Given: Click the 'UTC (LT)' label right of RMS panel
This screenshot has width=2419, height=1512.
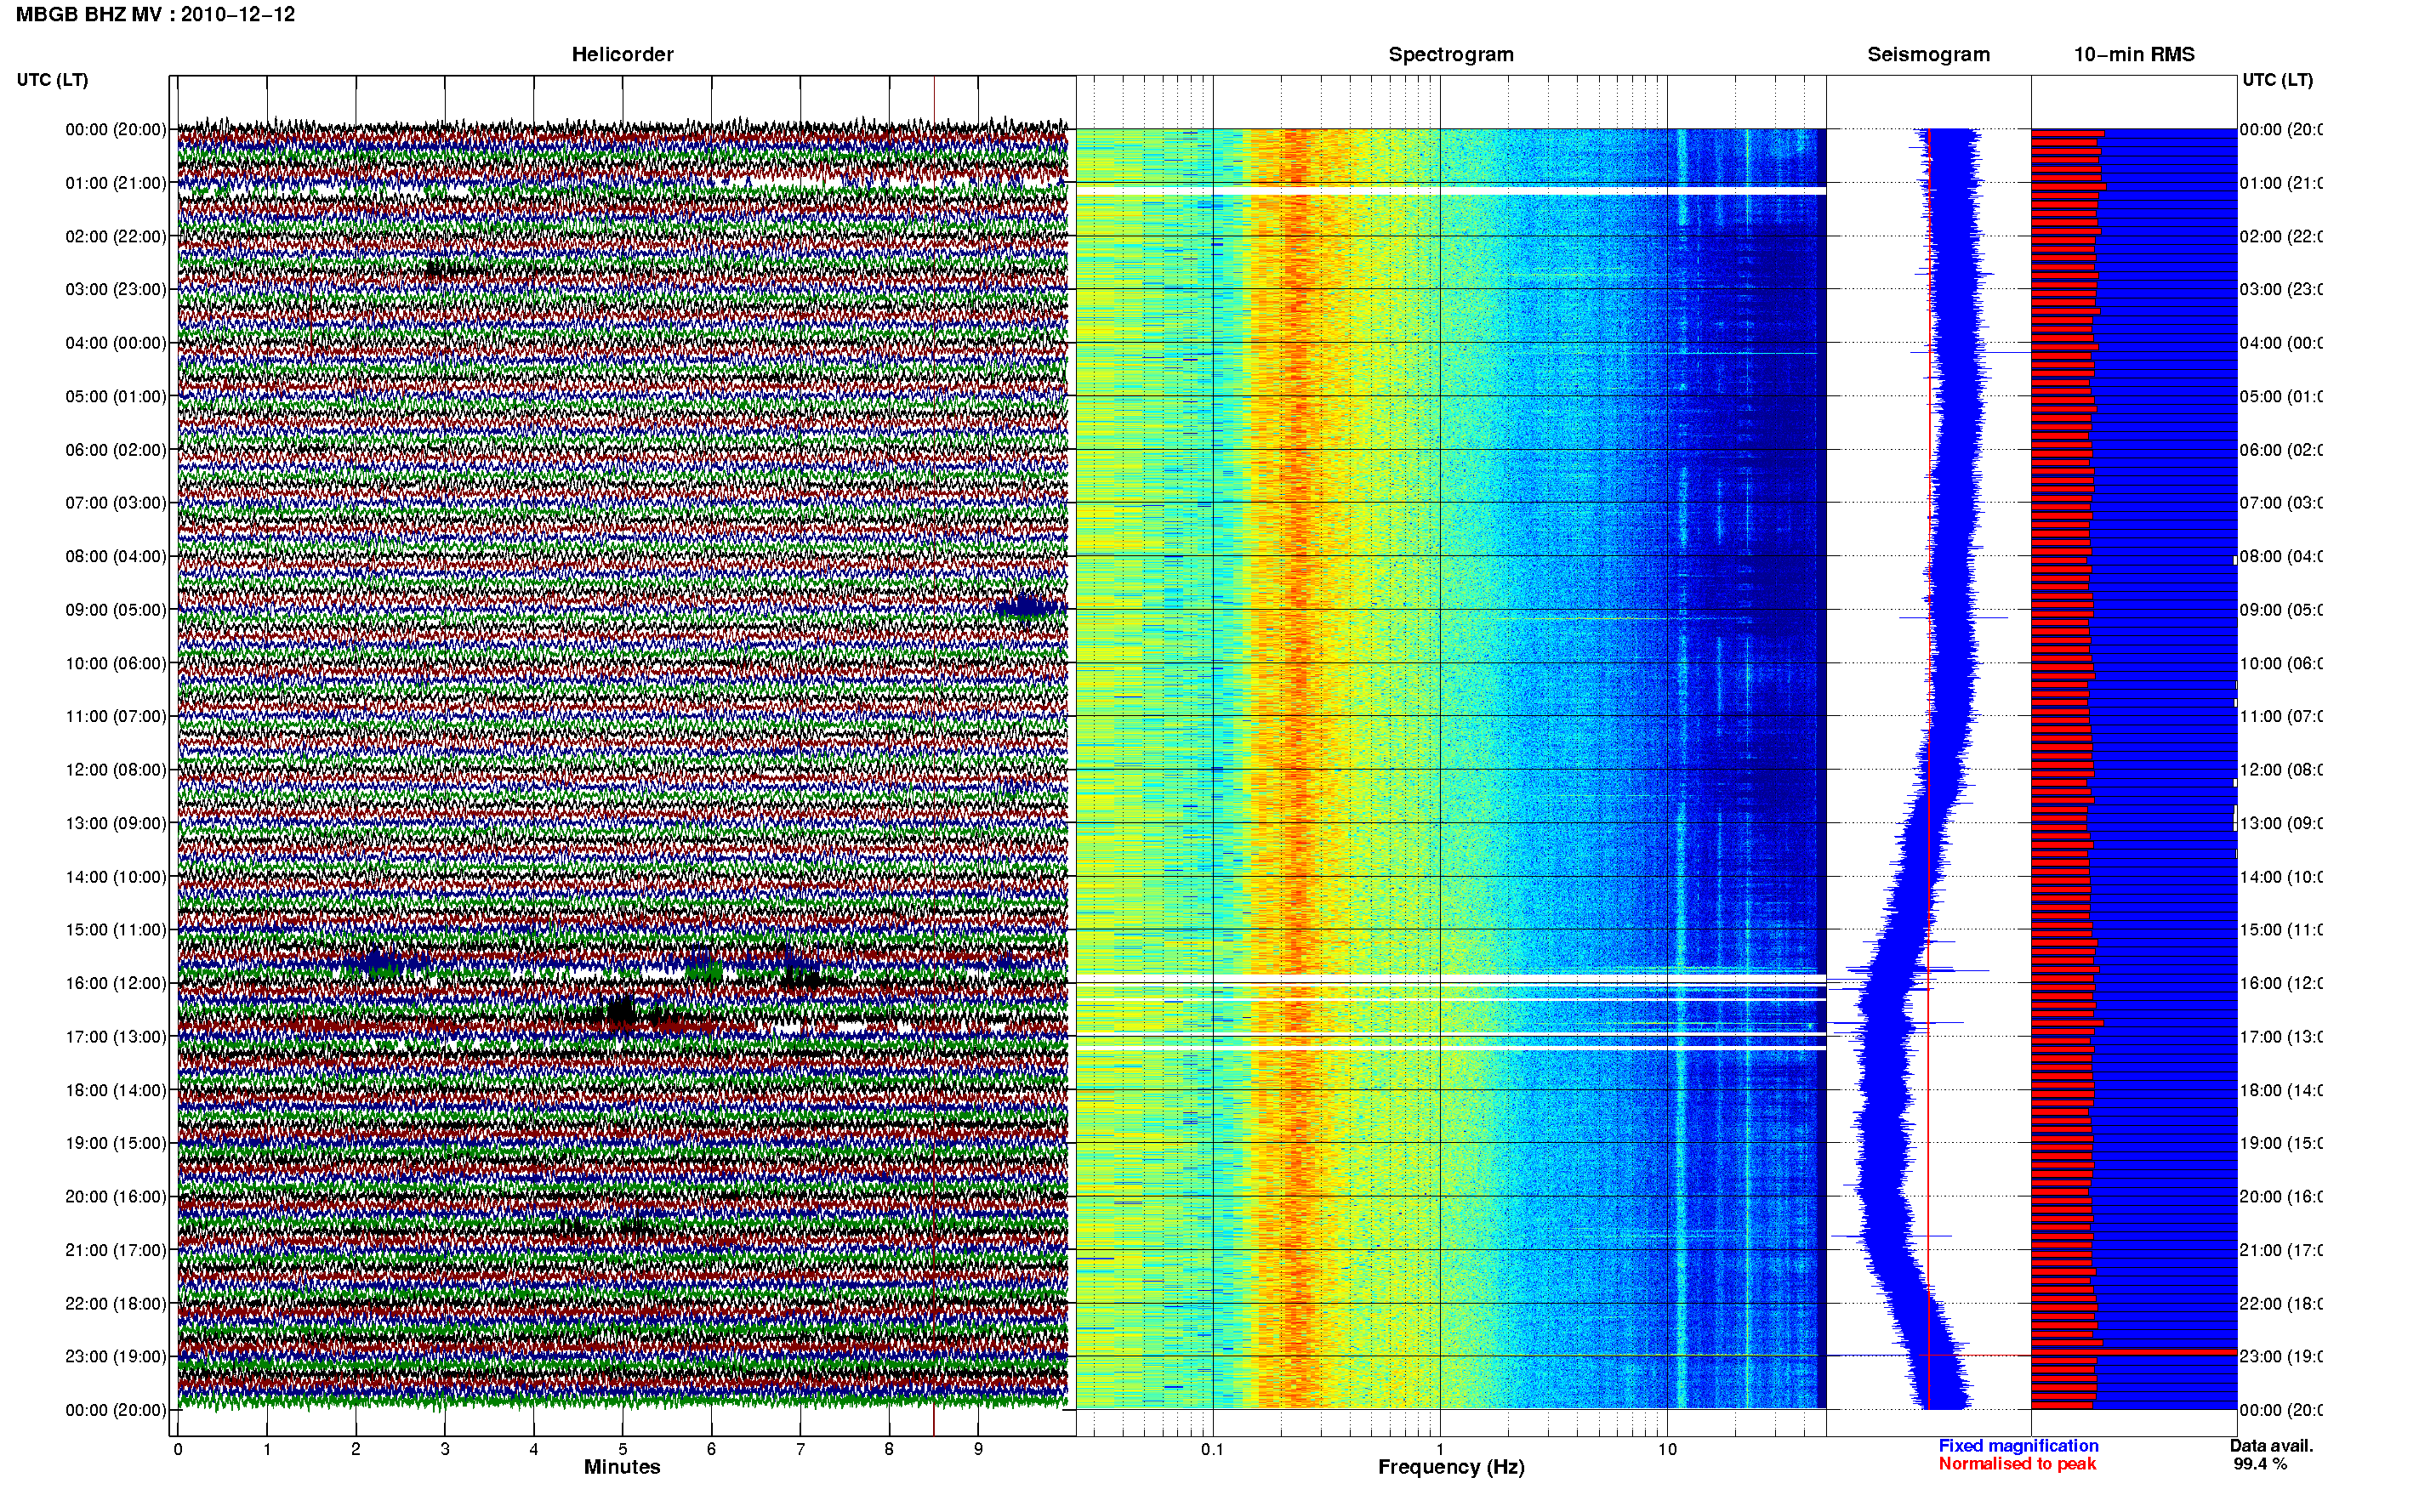Looking at the screenshot, I should 2277,79.
